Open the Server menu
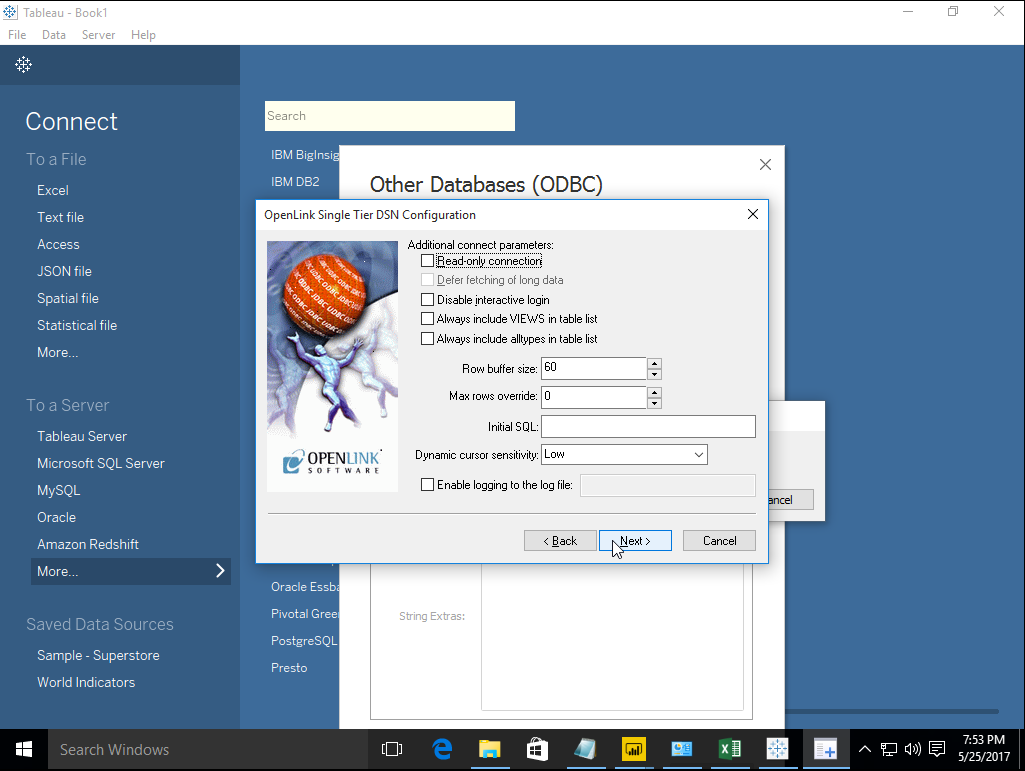 [98, 35]
